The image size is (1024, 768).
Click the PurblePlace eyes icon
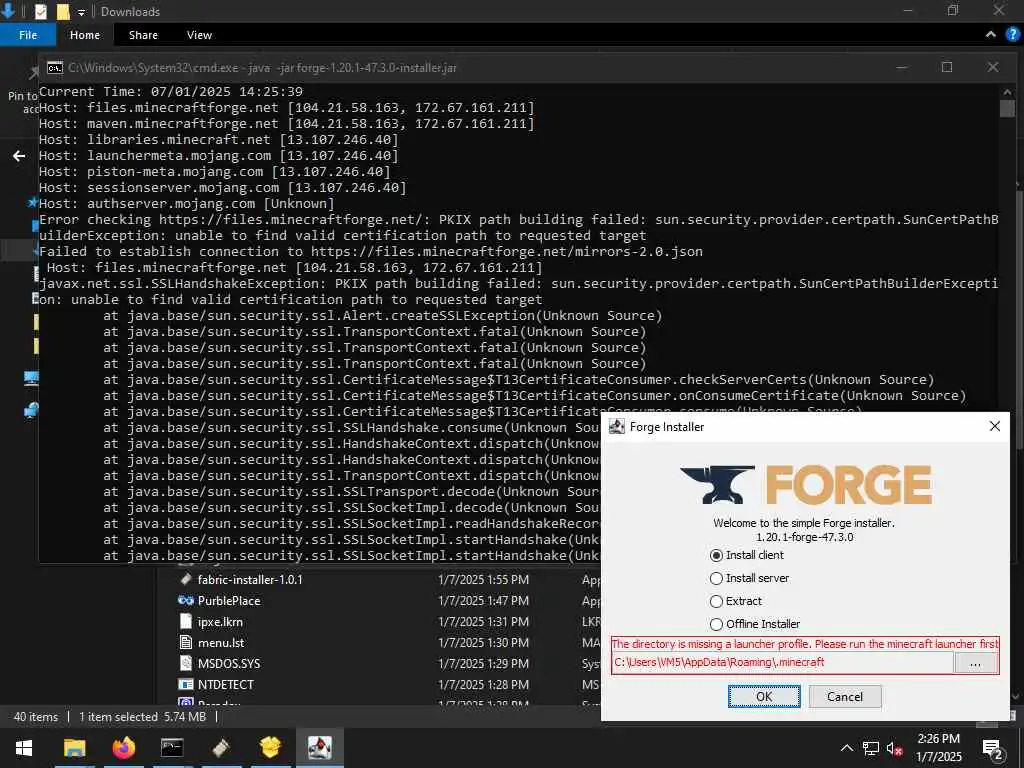pos(185,600)
